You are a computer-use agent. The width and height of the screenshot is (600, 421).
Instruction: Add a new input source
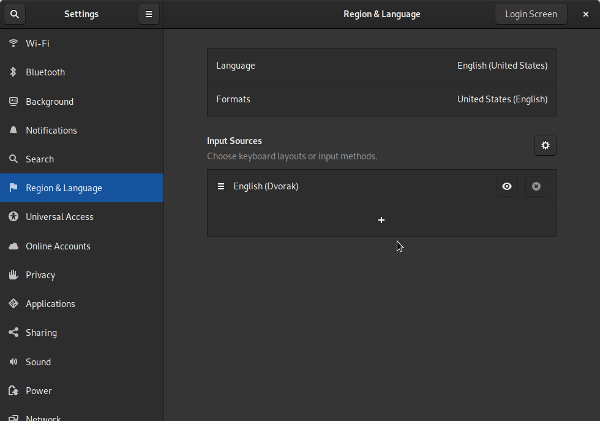pyautogui.click(x=381, y=220)
